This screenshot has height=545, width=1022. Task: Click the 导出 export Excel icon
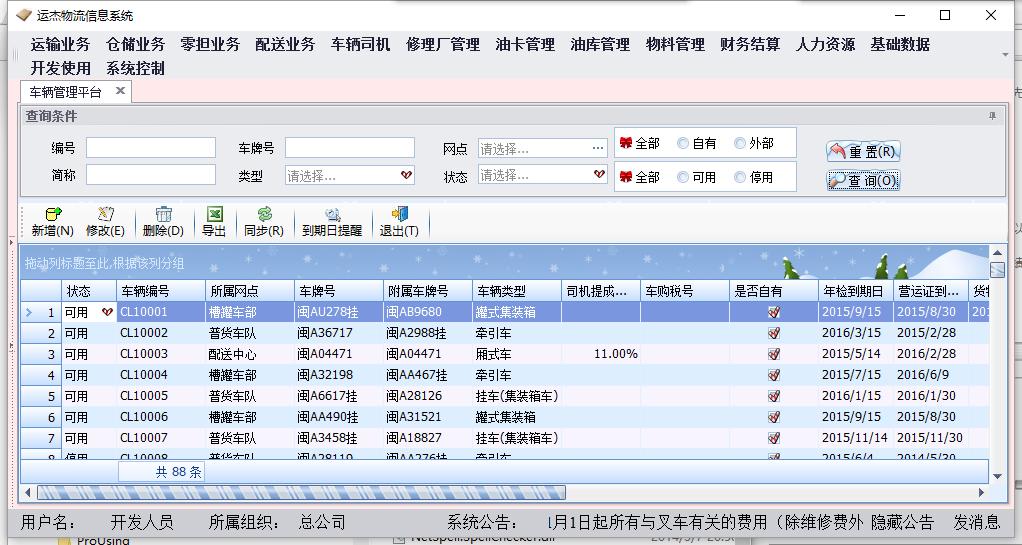pyautogui.click(x=214, y=214)
